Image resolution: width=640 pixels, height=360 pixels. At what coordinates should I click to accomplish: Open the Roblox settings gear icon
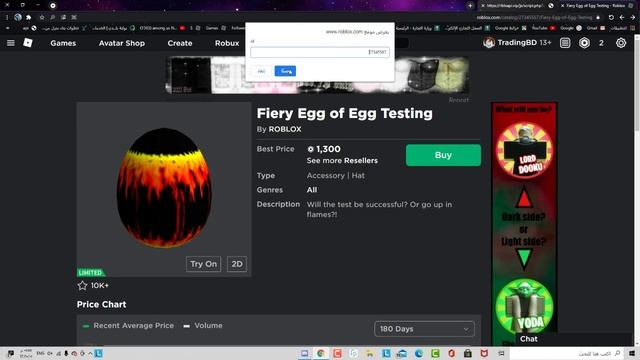click(x=621, y=43)
